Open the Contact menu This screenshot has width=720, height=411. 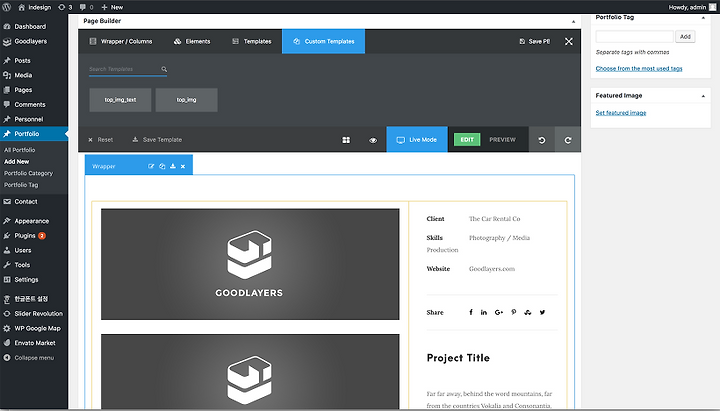click(x=26, y=202)
